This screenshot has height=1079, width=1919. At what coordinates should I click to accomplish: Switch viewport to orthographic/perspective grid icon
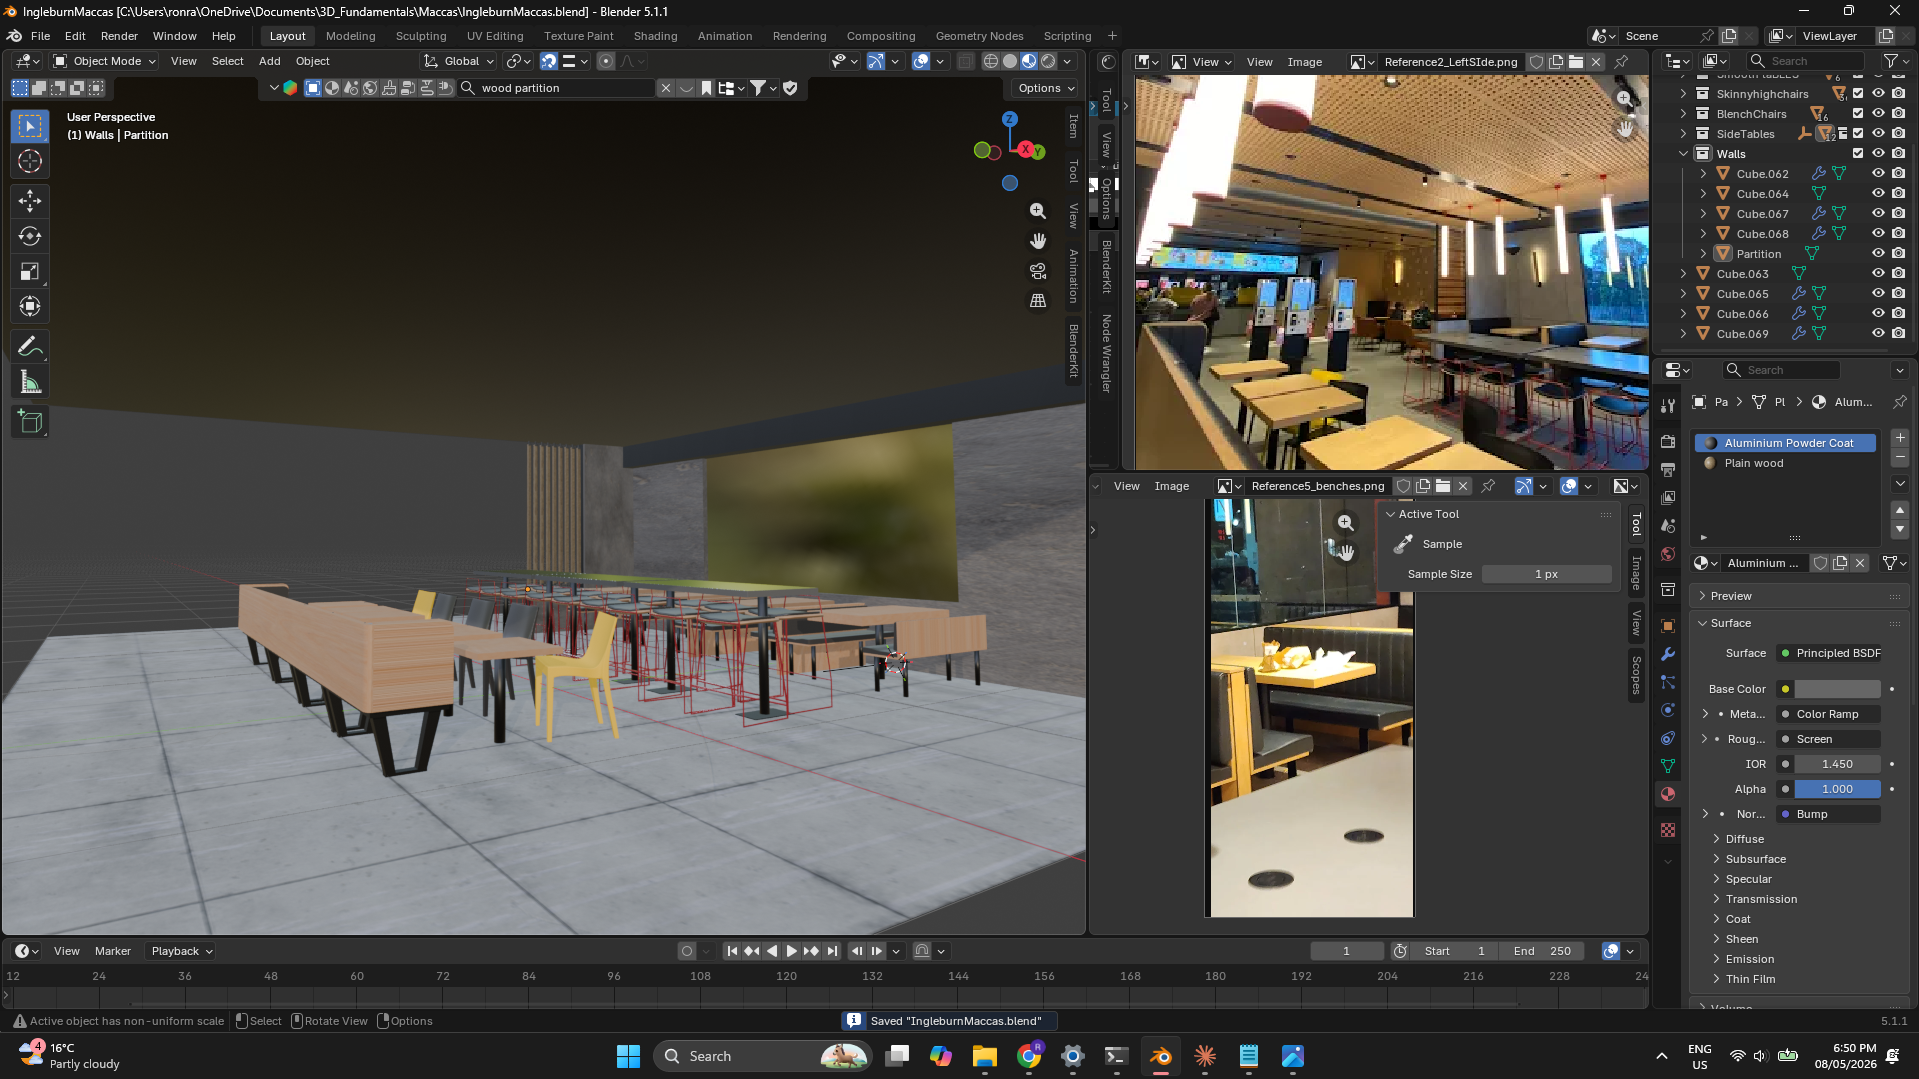click(1038, 300)
